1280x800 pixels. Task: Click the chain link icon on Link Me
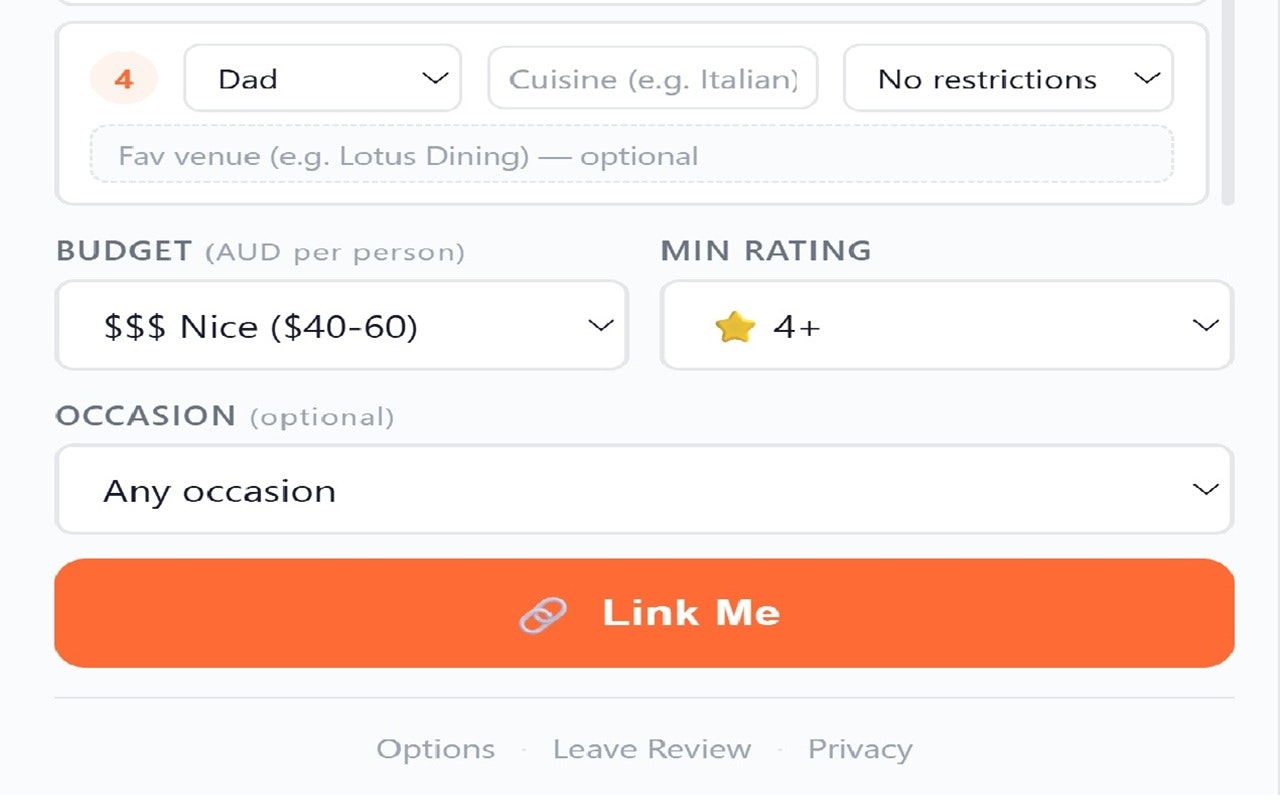coord(543,615)
